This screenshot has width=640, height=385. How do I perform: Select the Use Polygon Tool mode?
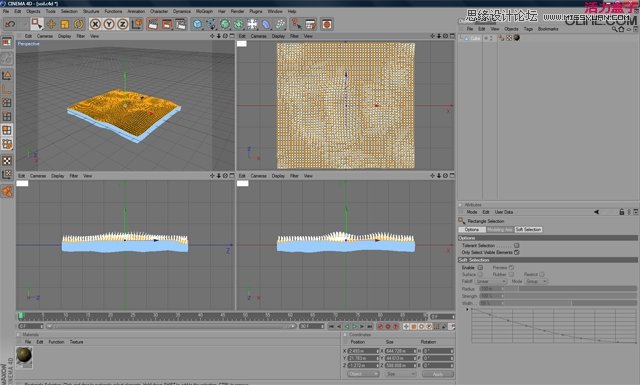pos(7,130)
